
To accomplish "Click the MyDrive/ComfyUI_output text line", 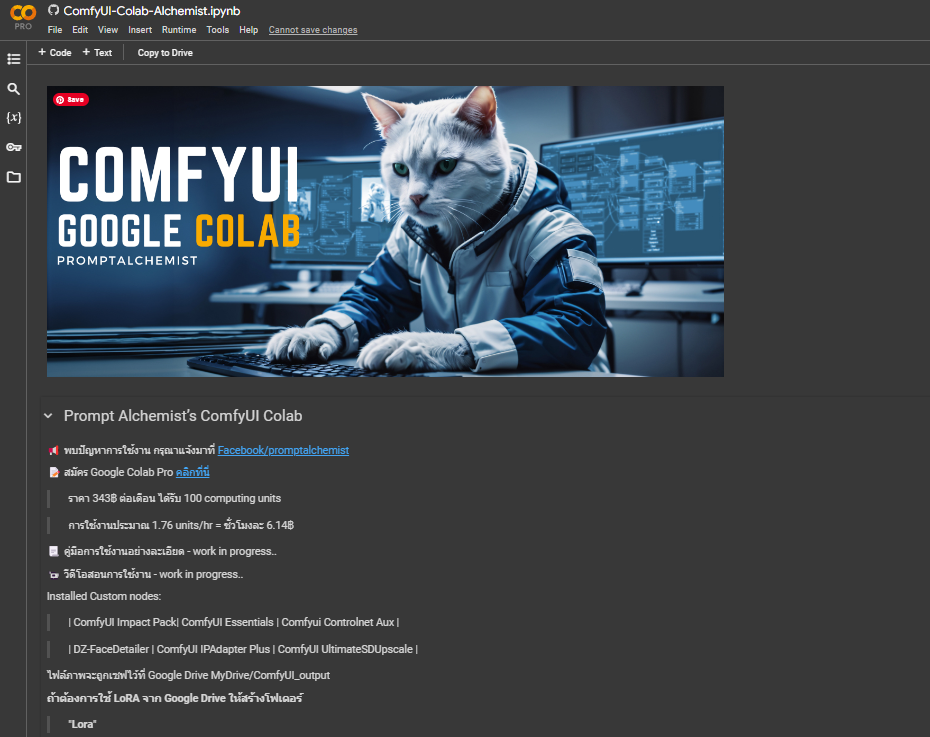I will (x=188, y=675).
